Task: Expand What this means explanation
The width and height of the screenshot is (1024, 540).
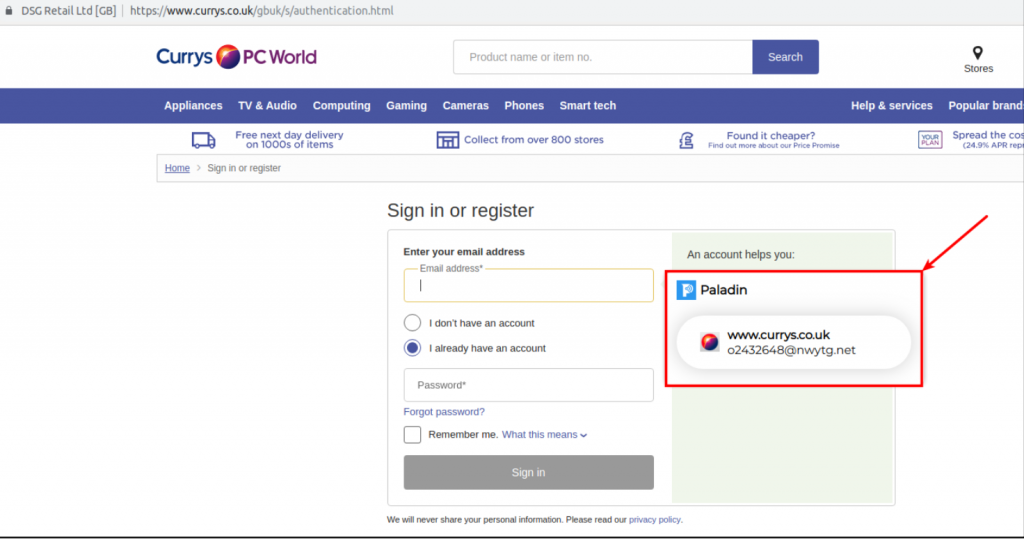Action: (x=544, y=434)
